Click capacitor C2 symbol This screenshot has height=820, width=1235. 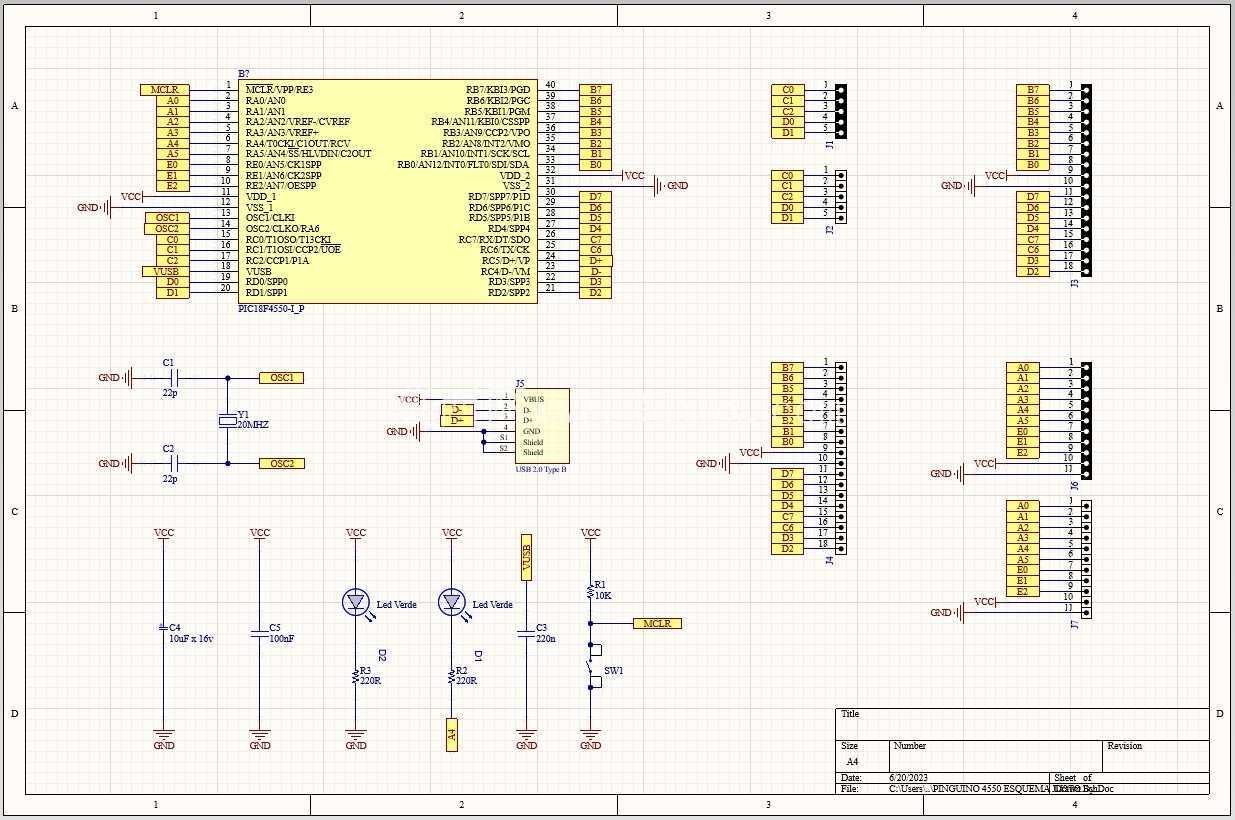click(175, 463)
